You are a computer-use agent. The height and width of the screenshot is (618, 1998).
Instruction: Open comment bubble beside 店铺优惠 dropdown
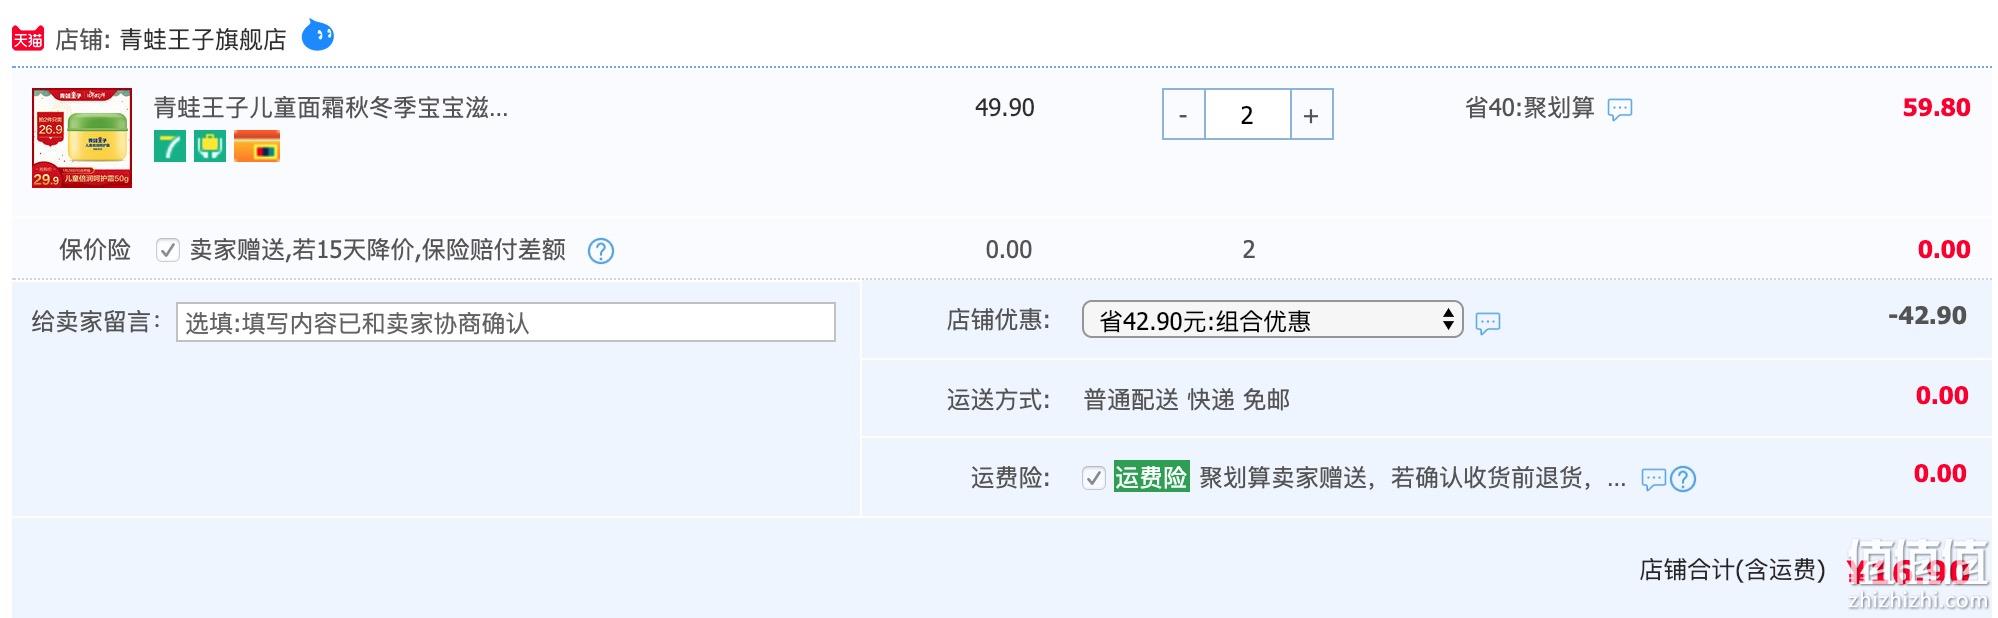tap(1488, 323)
